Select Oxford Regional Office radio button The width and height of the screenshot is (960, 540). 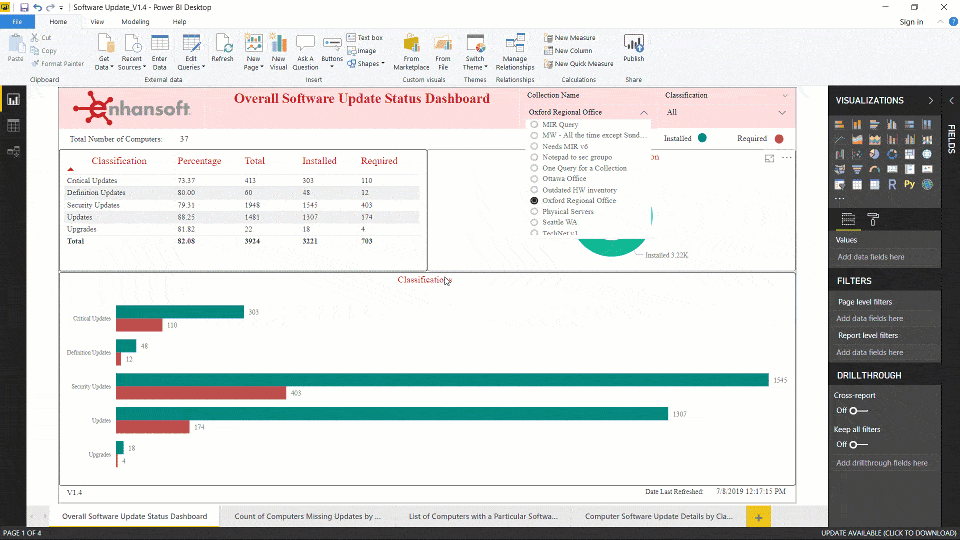pos(534,200)
